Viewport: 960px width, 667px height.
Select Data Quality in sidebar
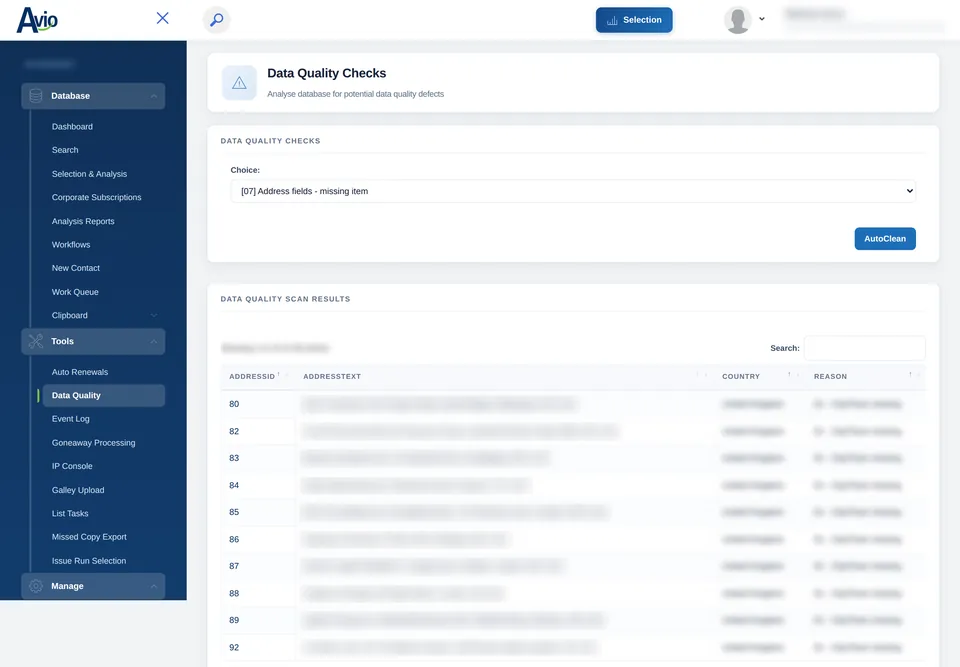click(x=103, y=396)
